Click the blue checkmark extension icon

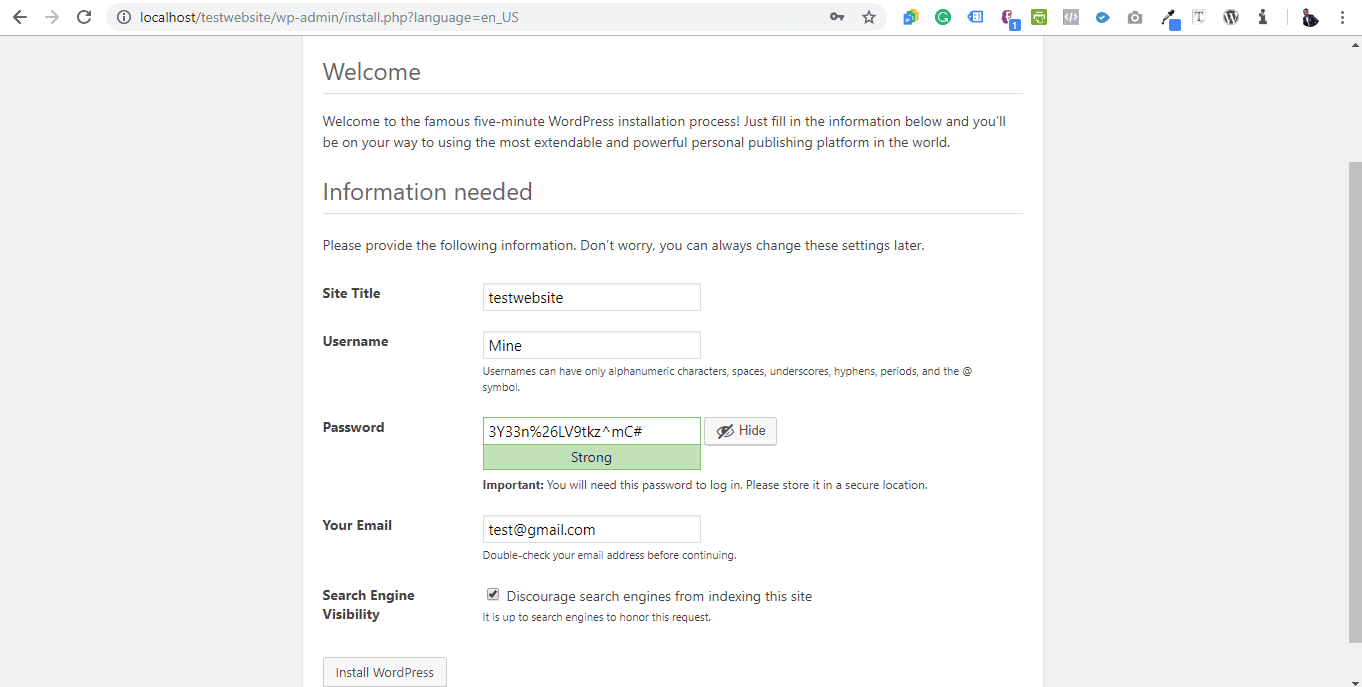1102,17
